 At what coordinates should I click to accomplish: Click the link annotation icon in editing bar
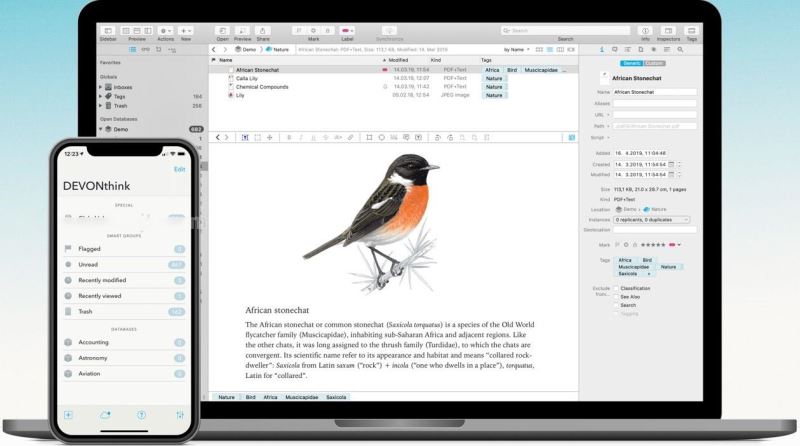351,138
